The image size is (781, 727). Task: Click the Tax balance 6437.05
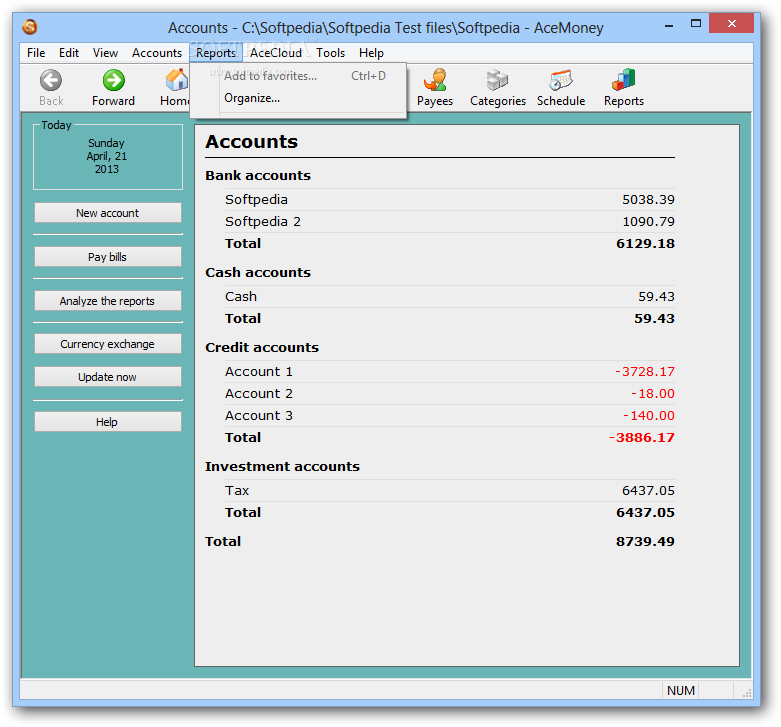(x=648, y=490)
